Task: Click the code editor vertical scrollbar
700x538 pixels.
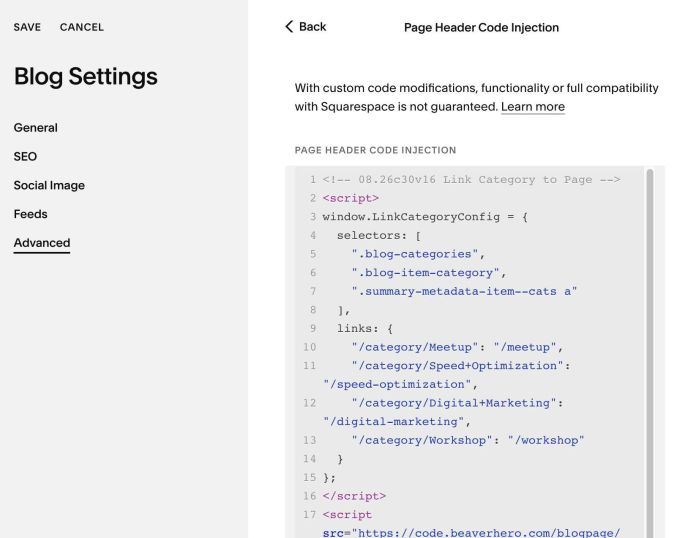Action: click(x=650, y=353)
